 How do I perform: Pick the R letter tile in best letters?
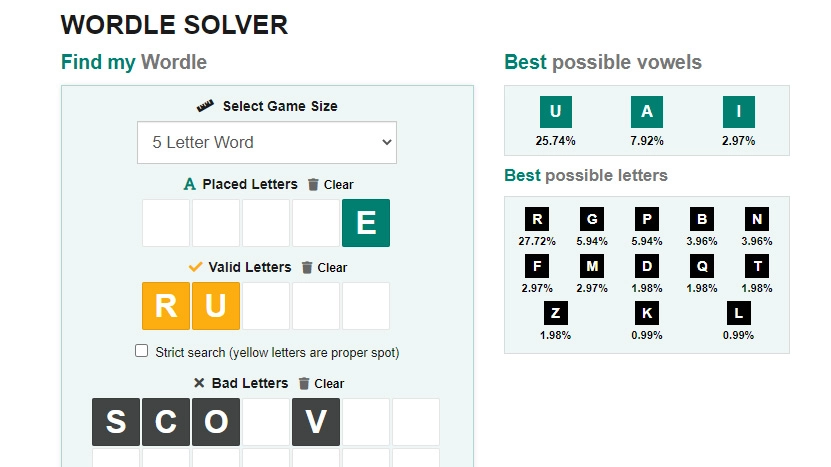[537, 219]
